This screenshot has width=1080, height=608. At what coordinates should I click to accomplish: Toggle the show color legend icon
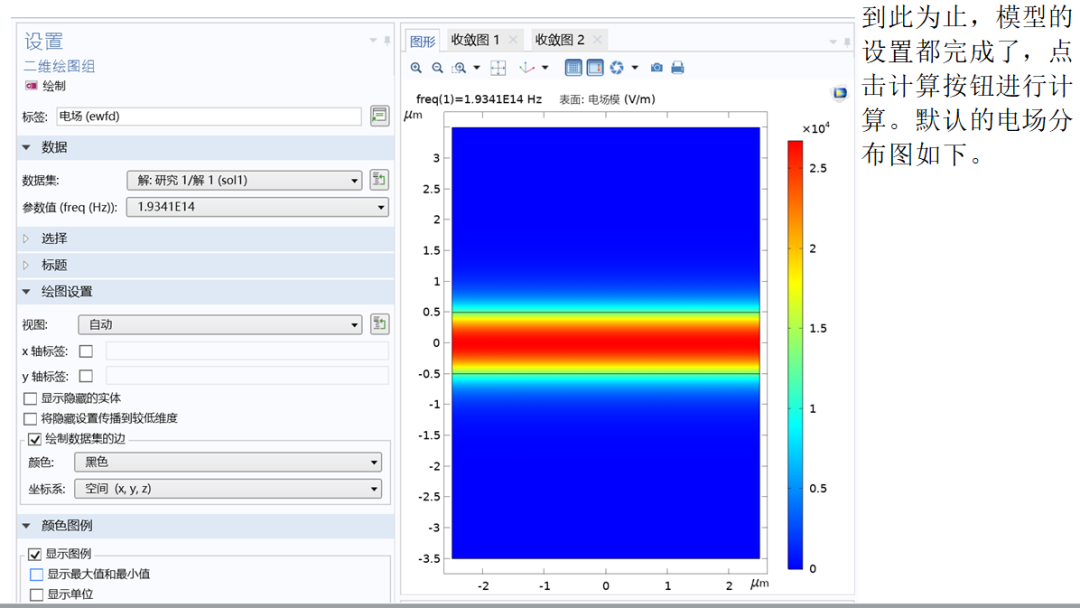pos(595,67)
